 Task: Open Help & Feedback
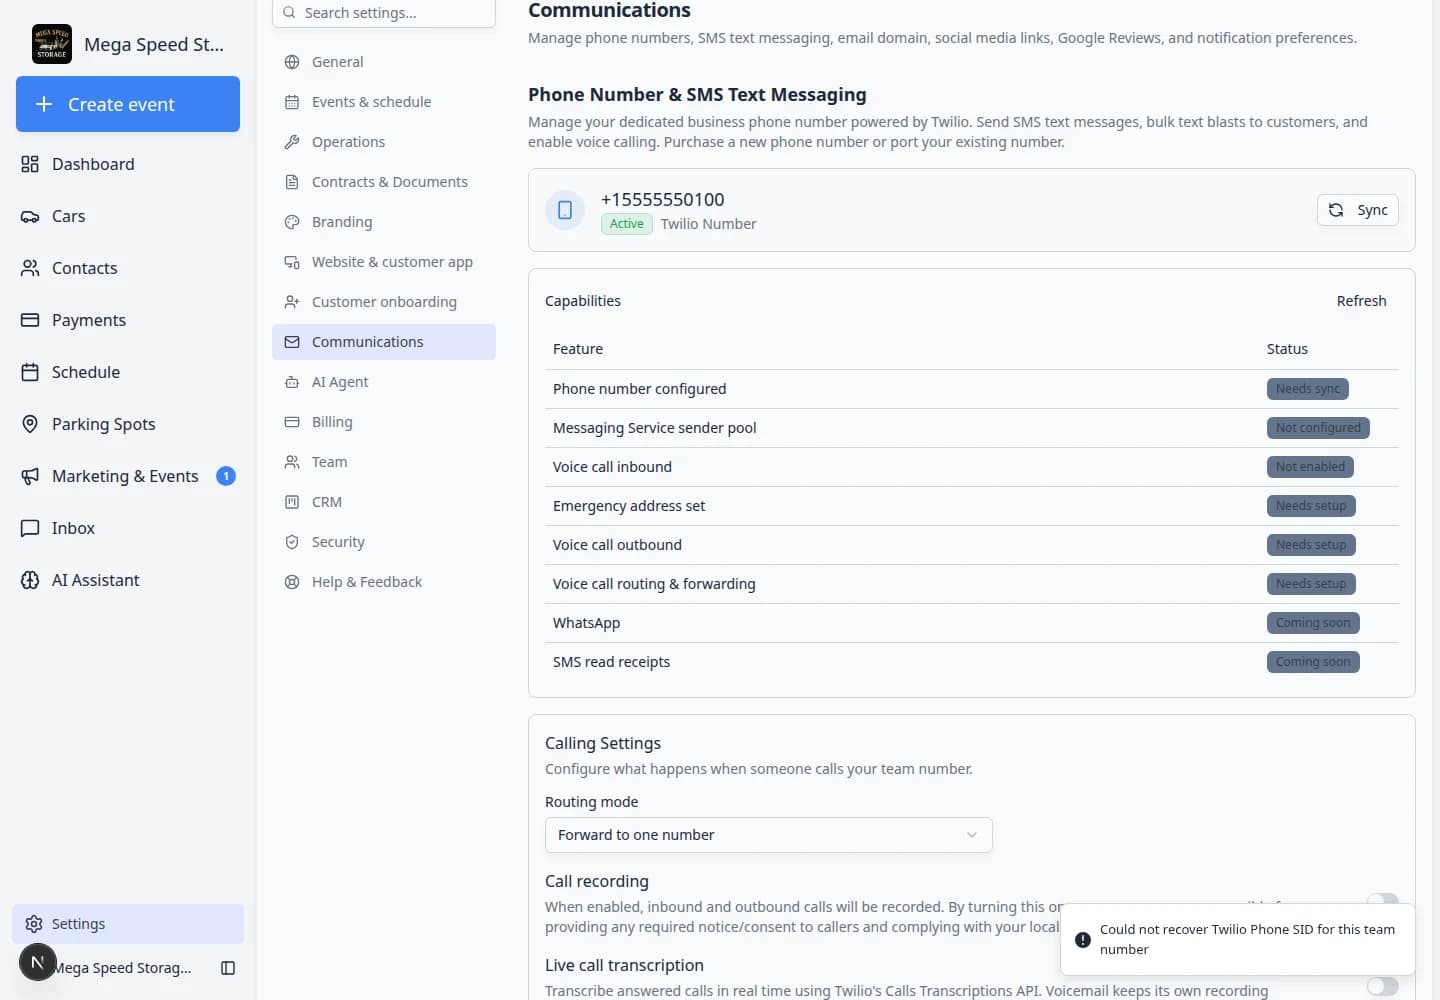(x=384, y=582)
